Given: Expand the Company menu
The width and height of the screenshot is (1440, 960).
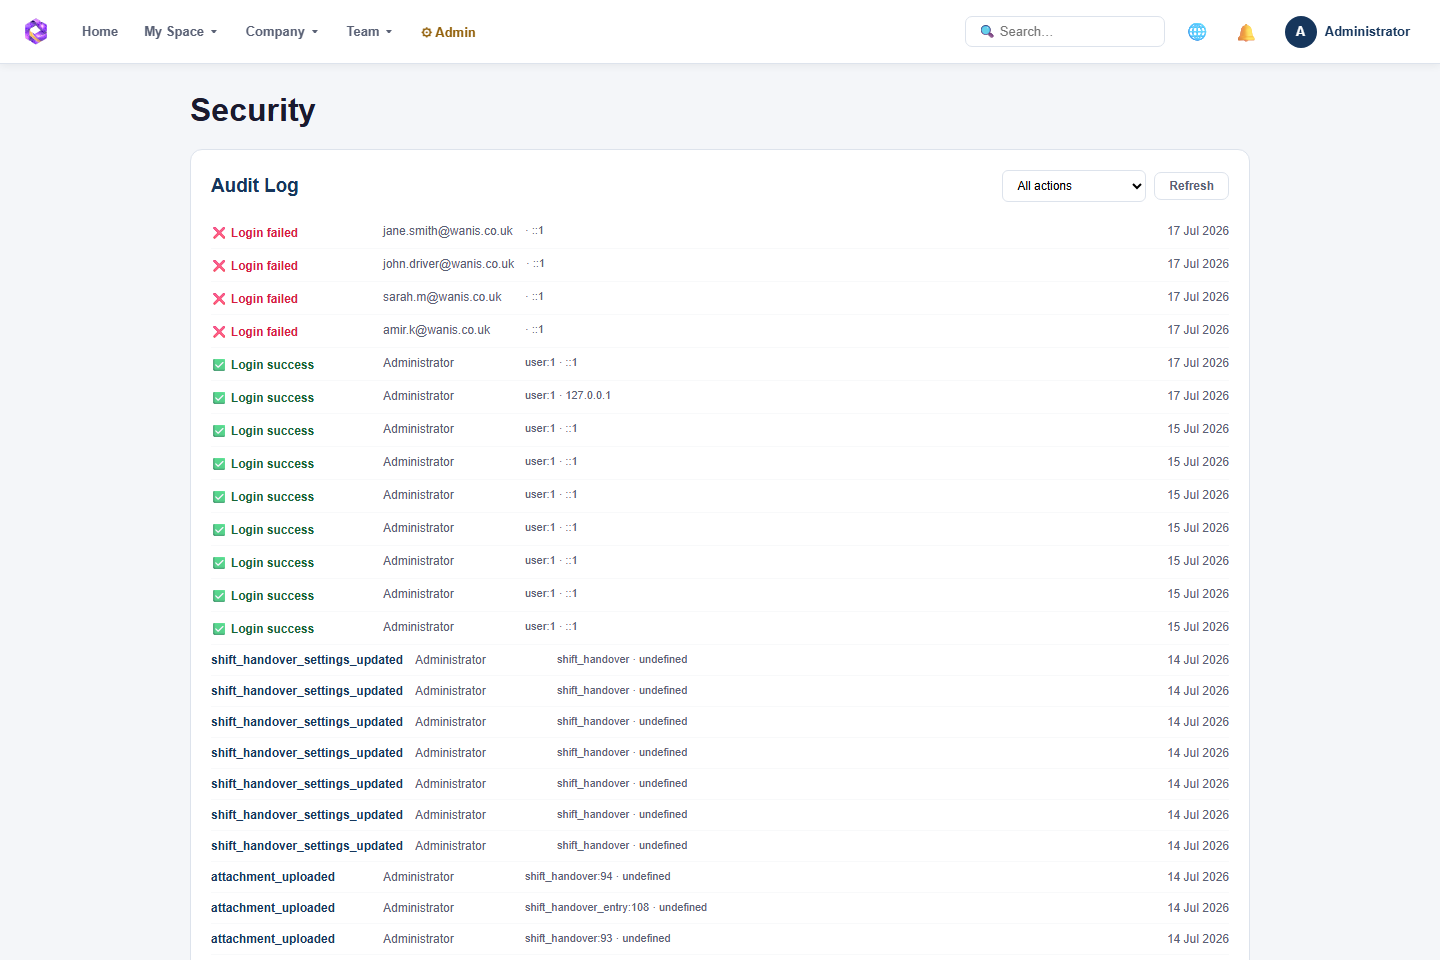Looking at the screenshot, I should (282, 32).
